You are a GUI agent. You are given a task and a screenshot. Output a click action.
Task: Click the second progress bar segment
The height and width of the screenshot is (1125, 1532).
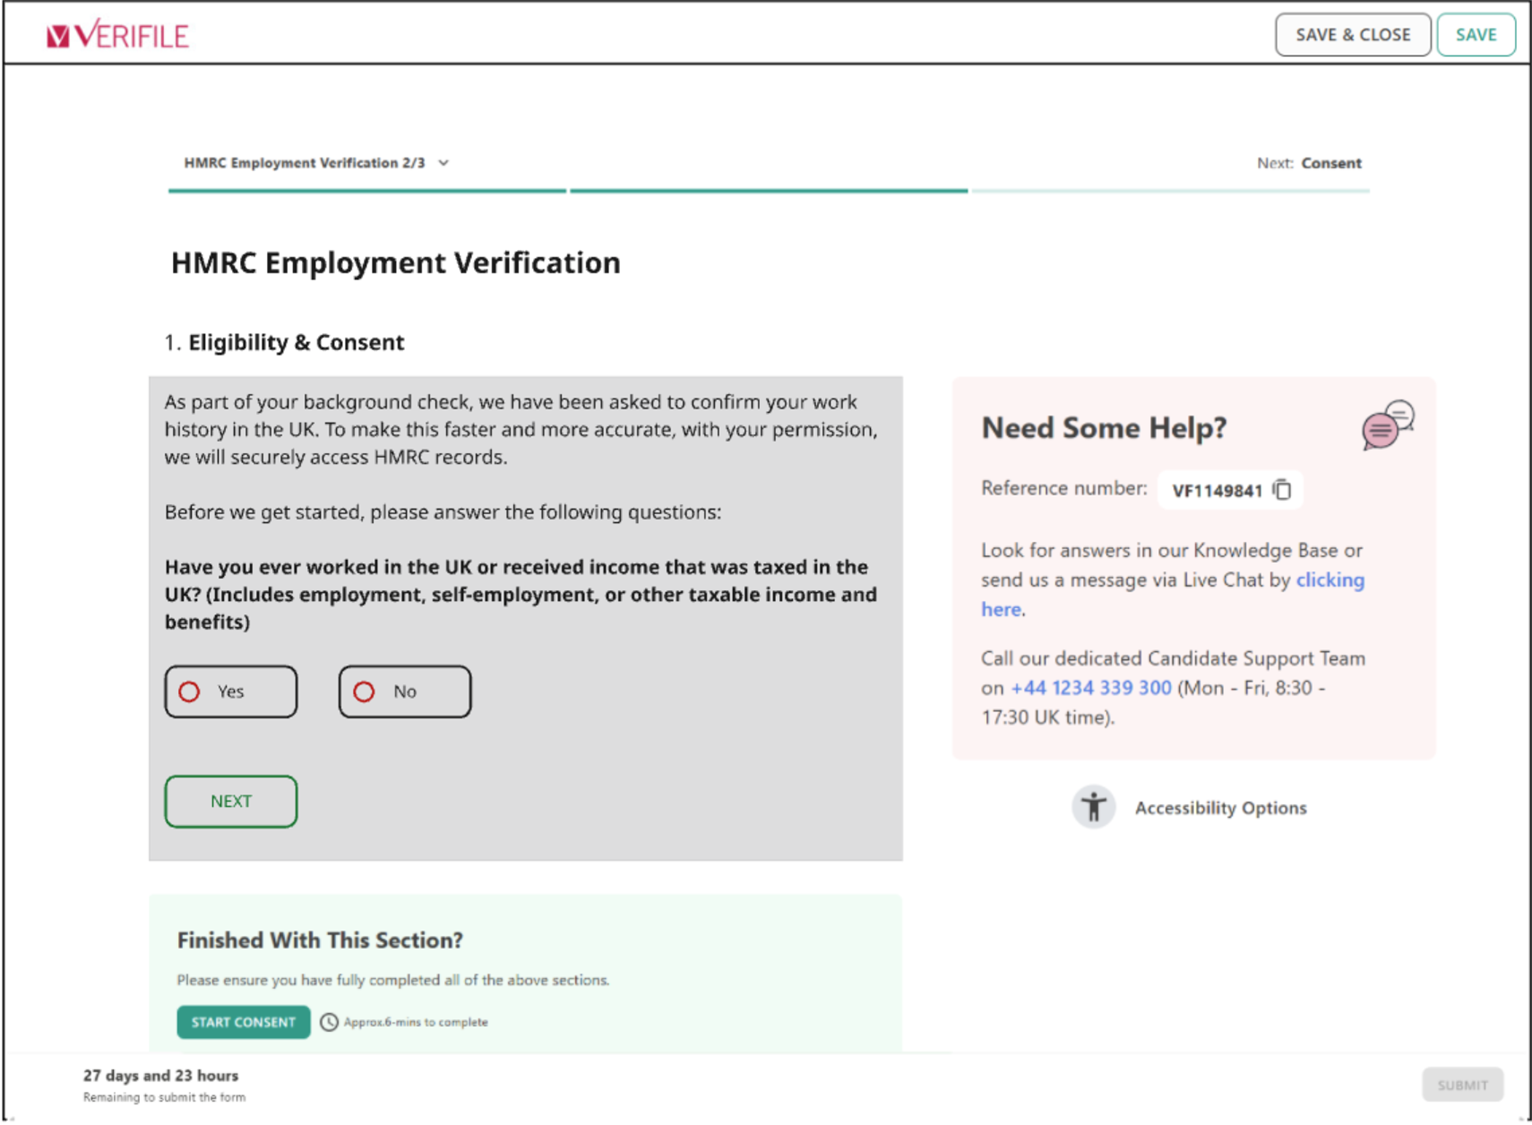[769, 190]
